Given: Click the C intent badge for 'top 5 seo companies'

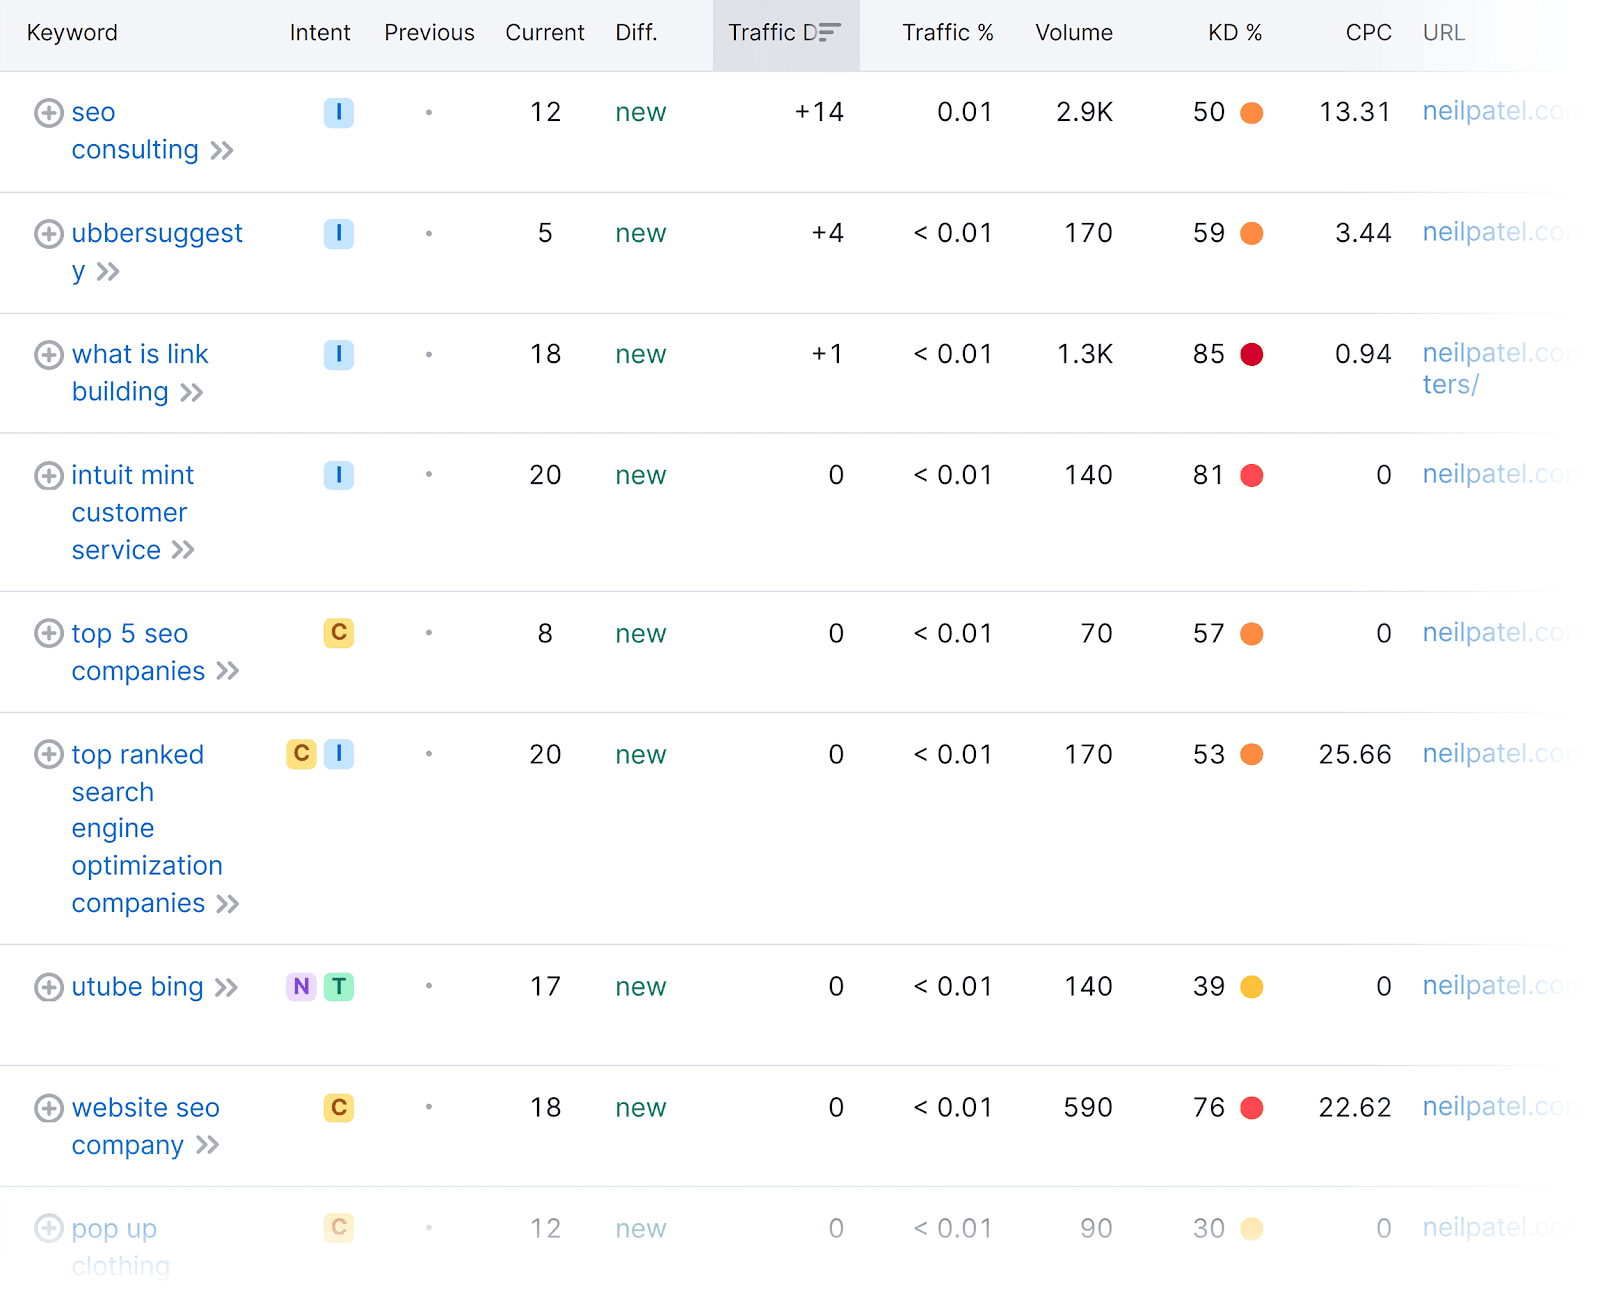Looking at the screenshot, I should [x=339, y=633].
